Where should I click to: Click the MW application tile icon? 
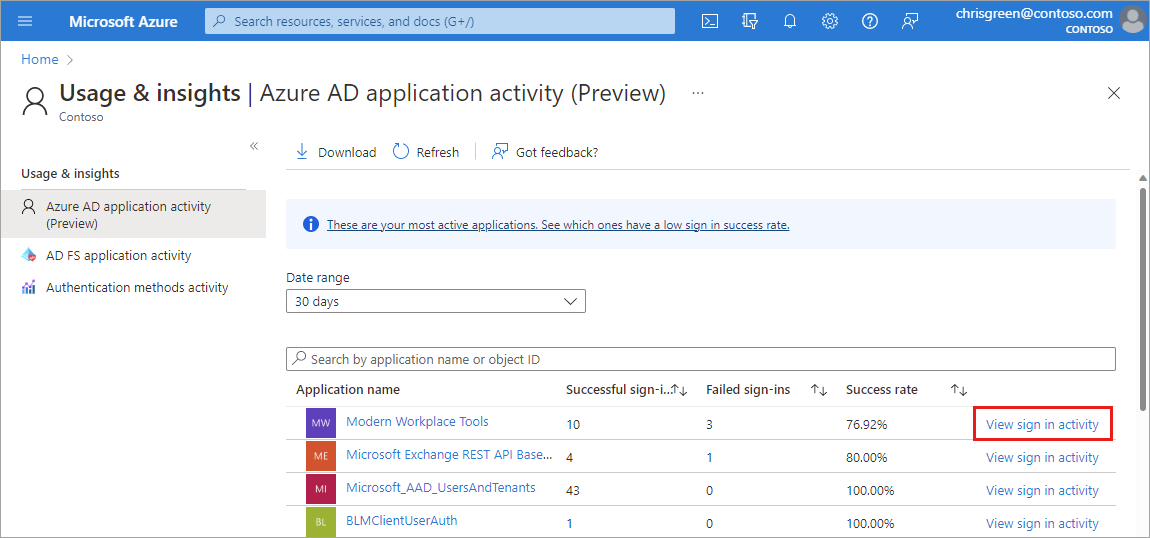(x=321, y=424)
